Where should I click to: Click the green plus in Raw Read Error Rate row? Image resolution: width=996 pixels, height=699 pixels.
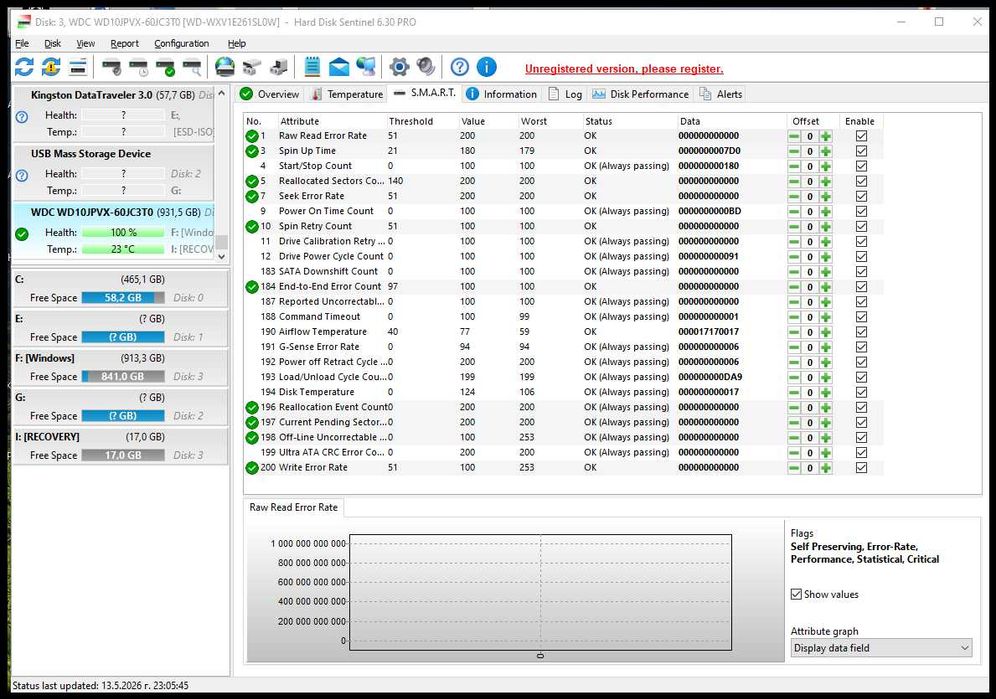click(826, 136)
